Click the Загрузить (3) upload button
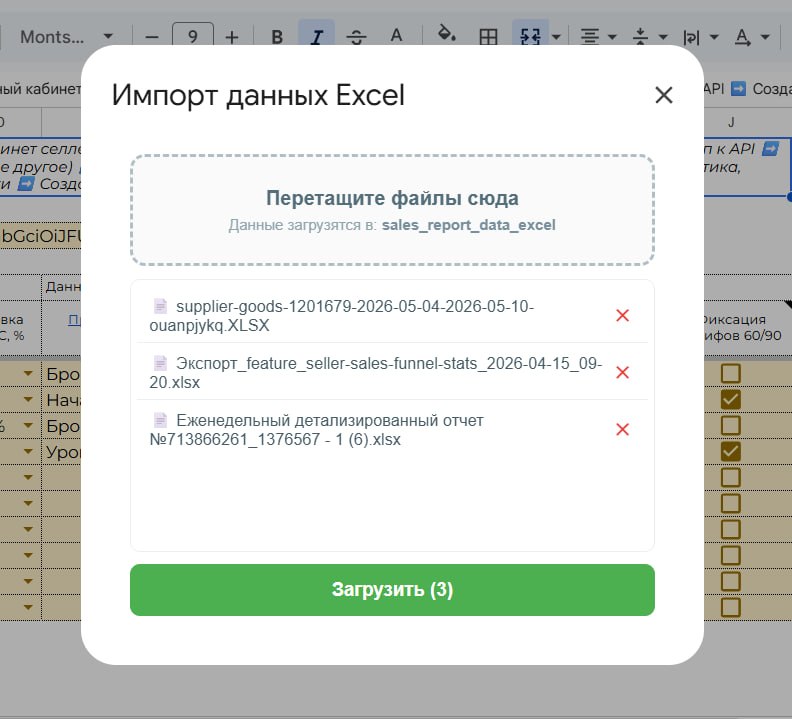This screenshot has height=719, width=792. coord(392,590)
